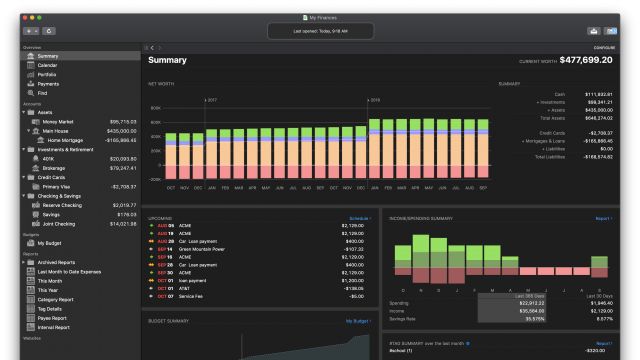The height and width of the screenshot is (360, 640).
Task: Open the Category Report icon
Action: click(x=31, y=299)
